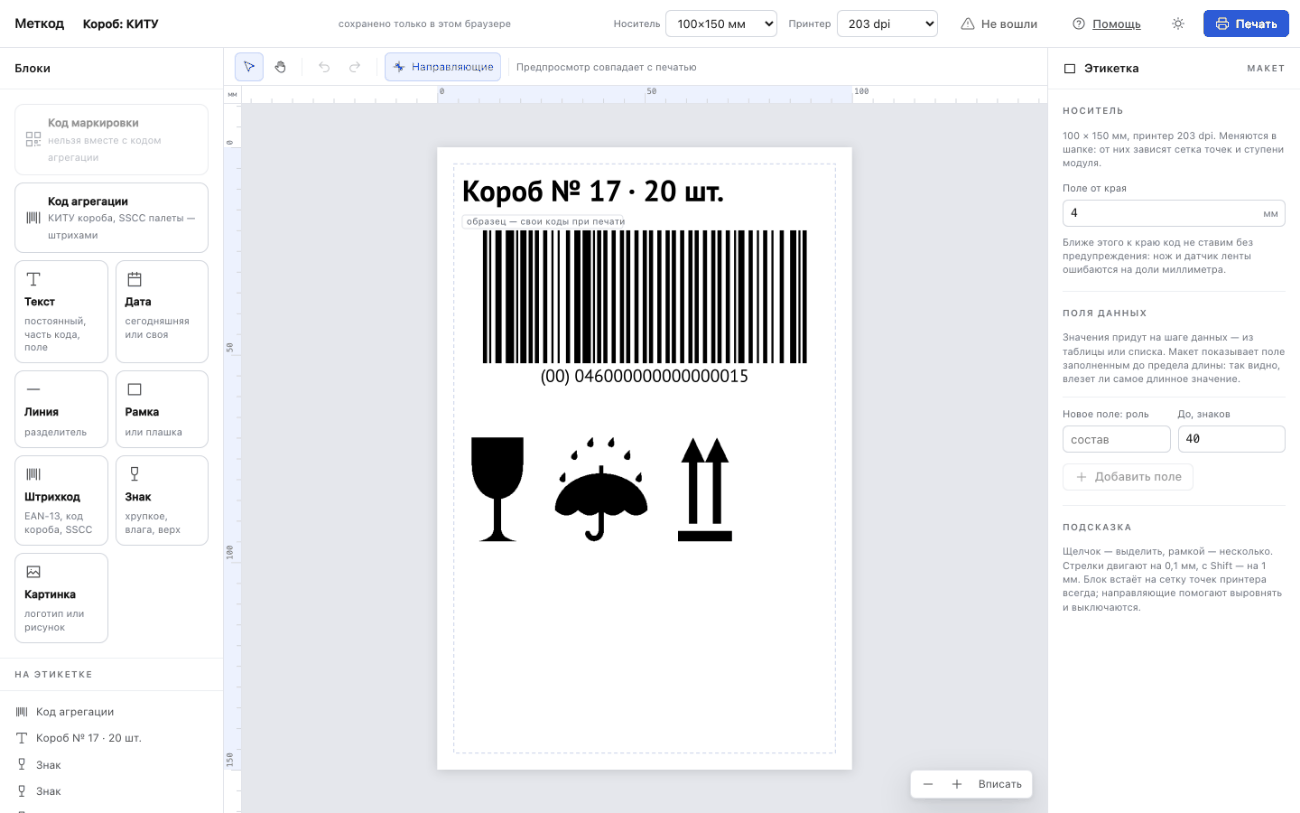Open the Принтер 203 dpi dropdown
The width and height of the screenshot is (1300, 813).
pos(887,24)
